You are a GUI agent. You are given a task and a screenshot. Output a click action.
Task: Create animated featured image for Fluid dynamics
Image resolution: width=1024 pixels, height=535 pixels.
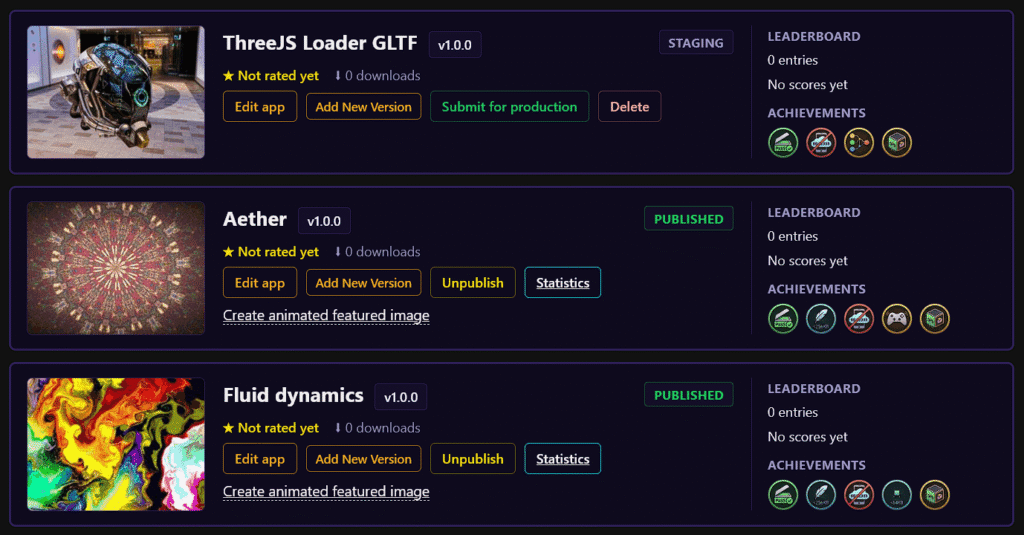tap(326, 491)
